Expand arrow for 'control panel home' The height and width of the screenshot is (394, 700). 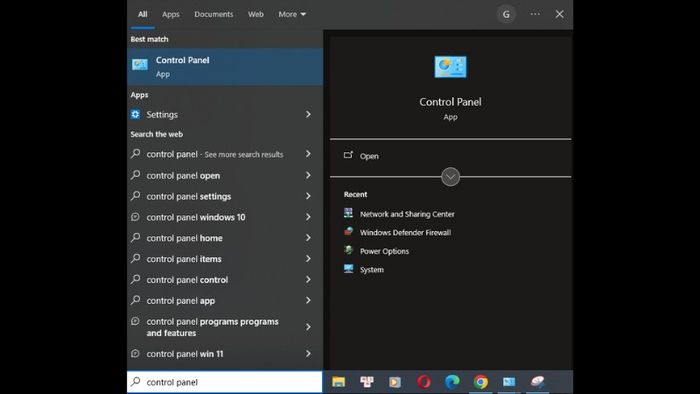click(308, 238)
